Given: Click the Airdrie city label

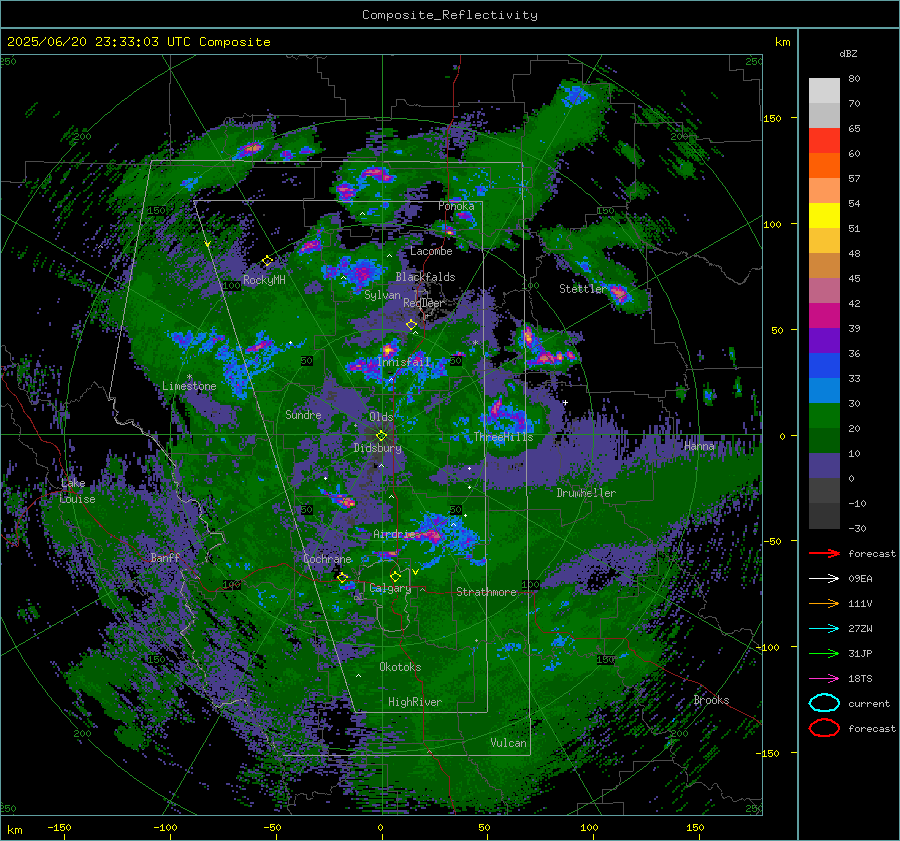Looking at the screenshot, I should pos(394,534).
